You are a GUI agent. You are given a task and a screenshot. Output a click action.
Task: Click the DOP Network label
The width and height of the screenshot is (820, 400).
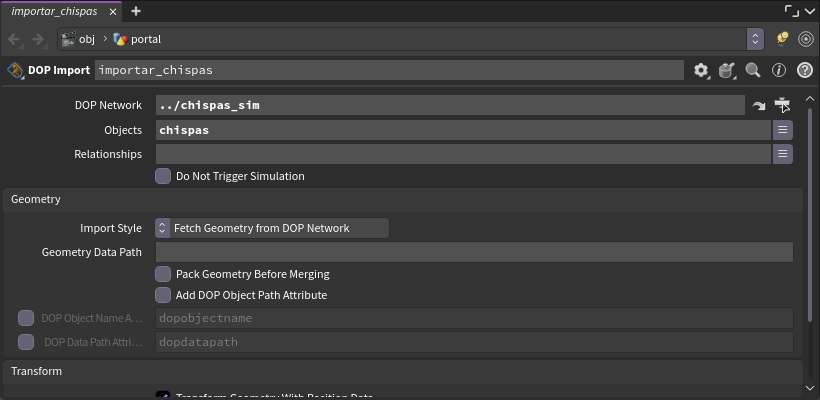[x=108, y=105]
